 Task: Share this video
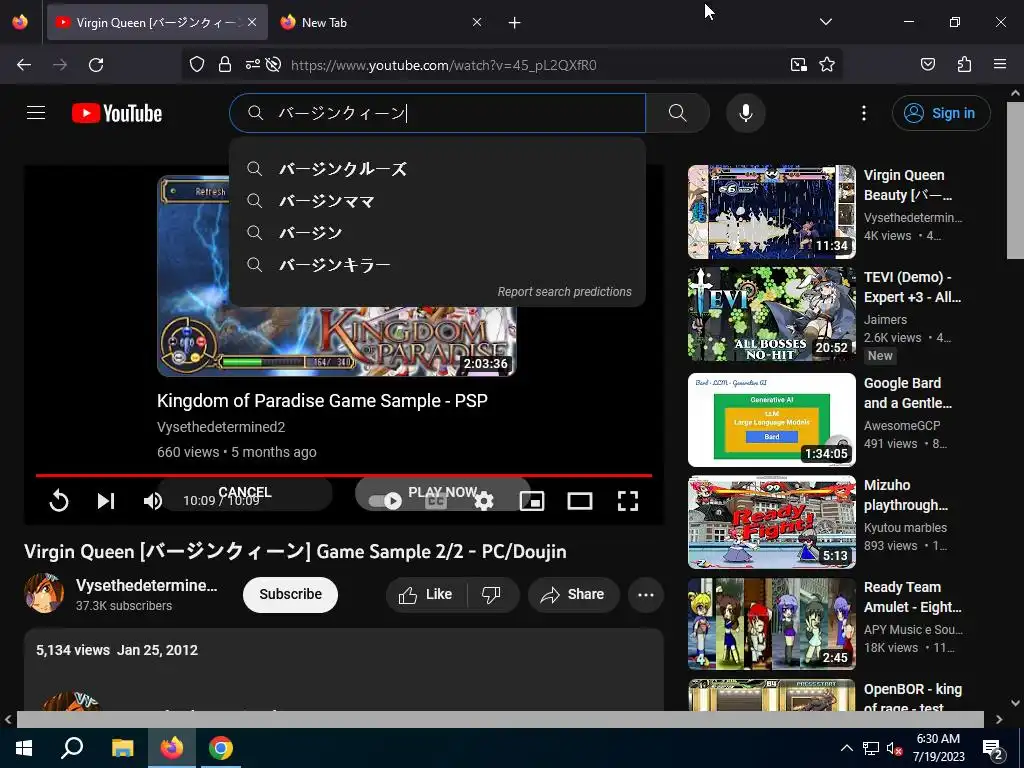pyautogui.click(x=573, y=594)
